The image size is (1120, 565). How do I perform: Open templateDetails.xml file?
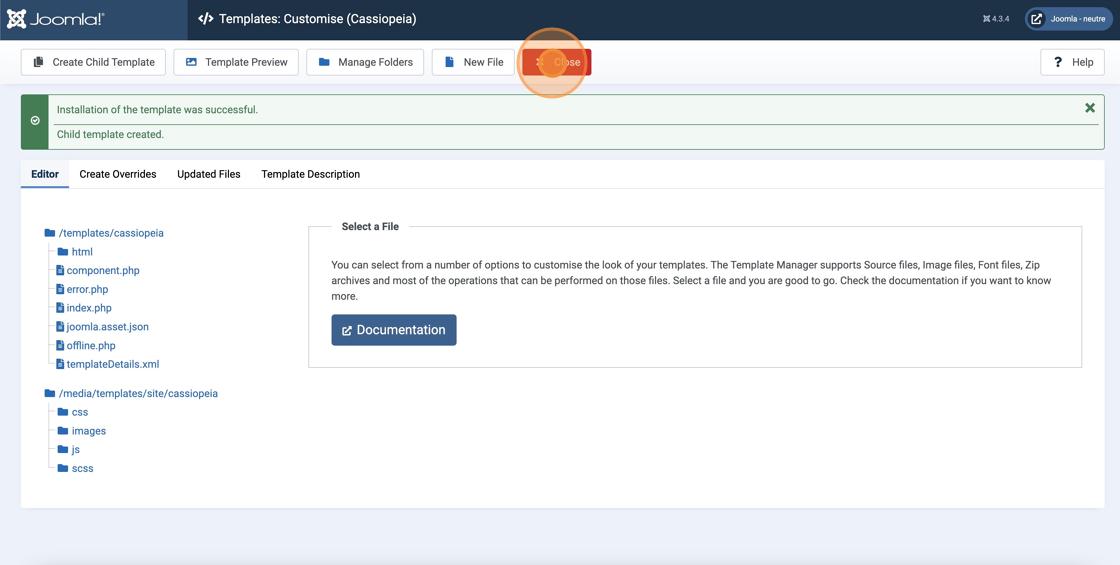click(x=112, y=364)
